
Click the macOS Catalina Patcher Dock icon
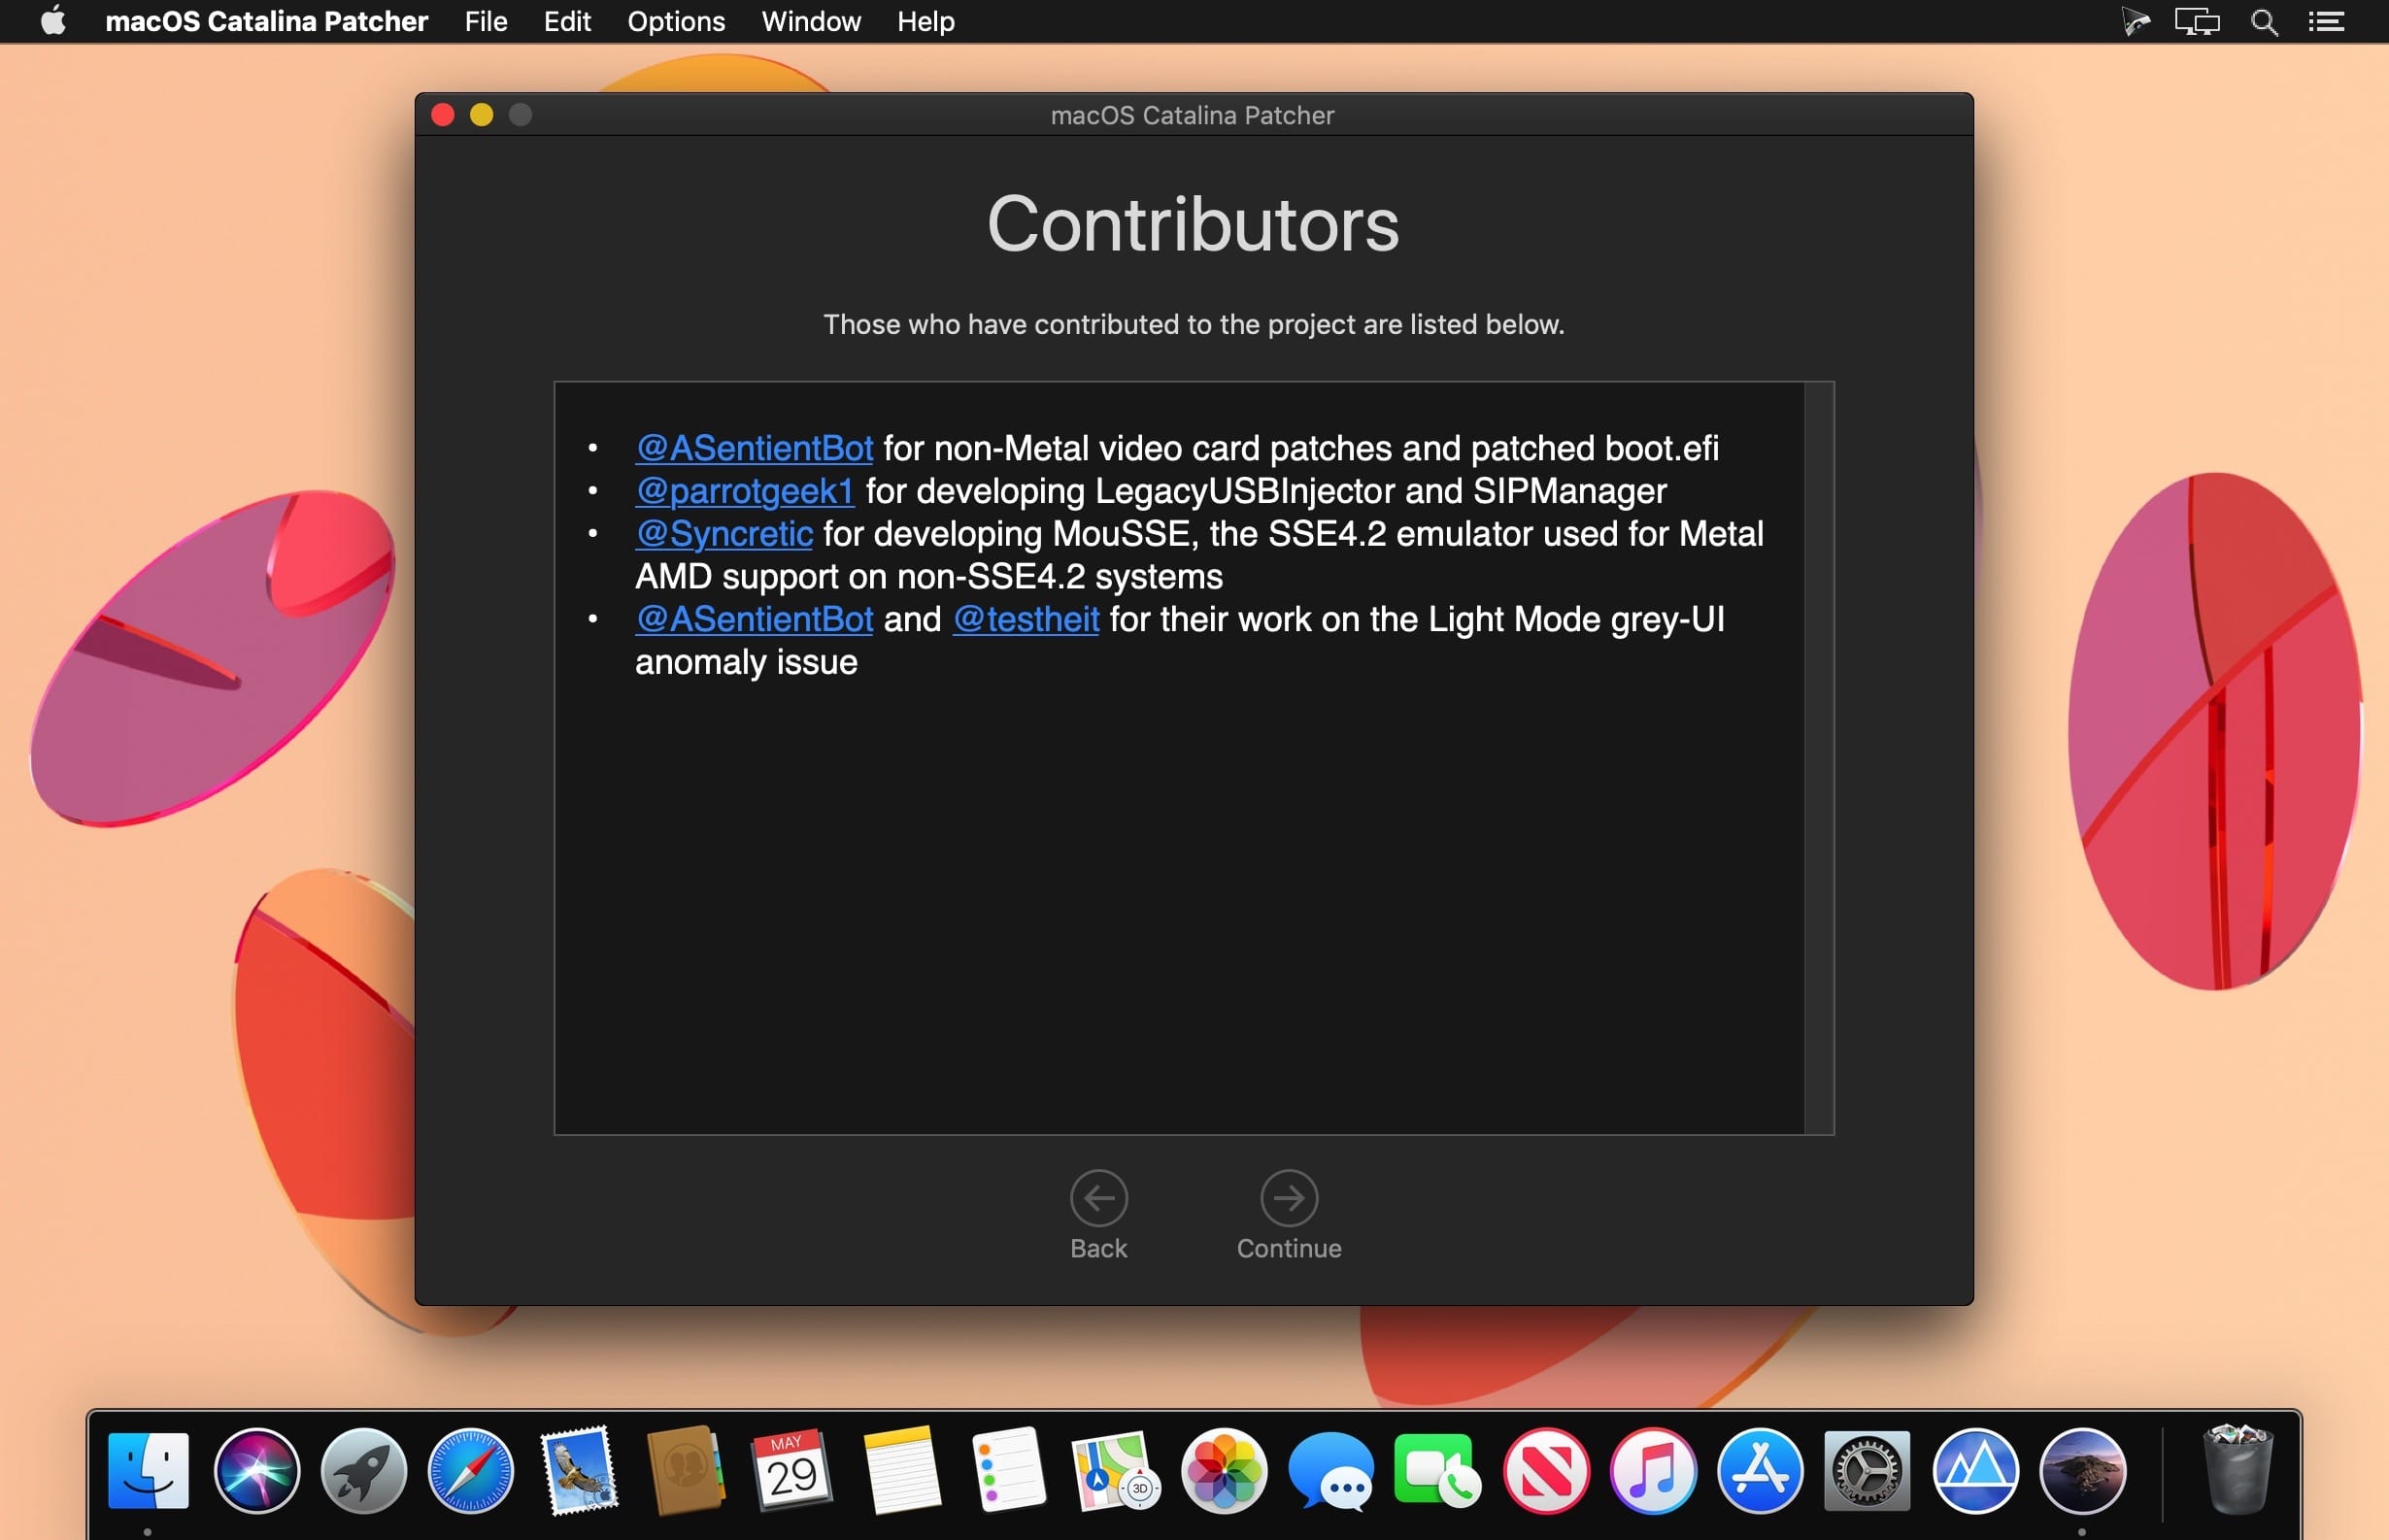click(2082, 1470)
